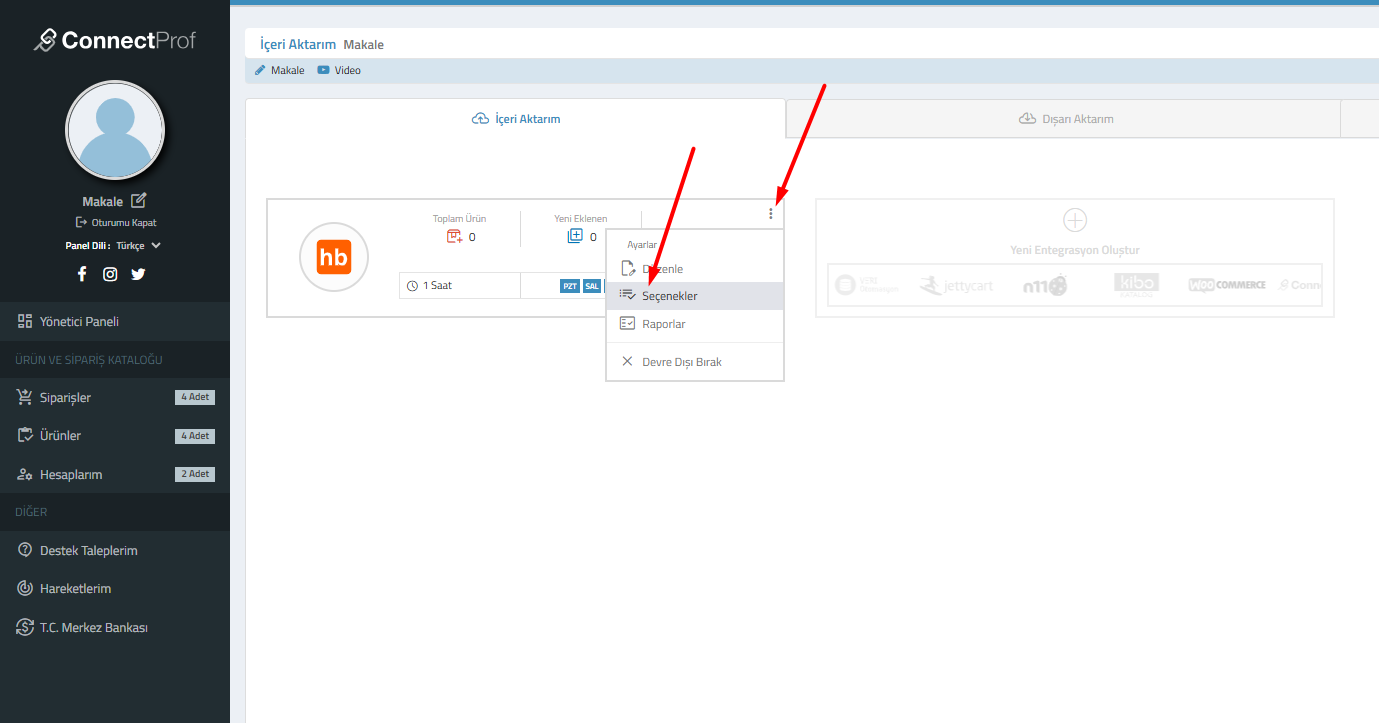Click the hb Hepsiburada logo

[334, 257]
